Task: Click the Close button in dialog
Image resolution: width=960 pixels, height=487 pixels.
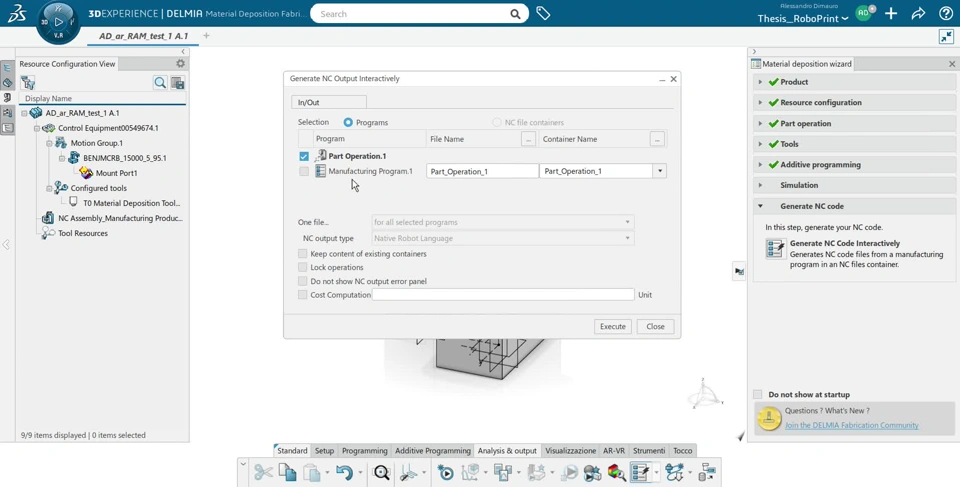Action: coord(655,327)
